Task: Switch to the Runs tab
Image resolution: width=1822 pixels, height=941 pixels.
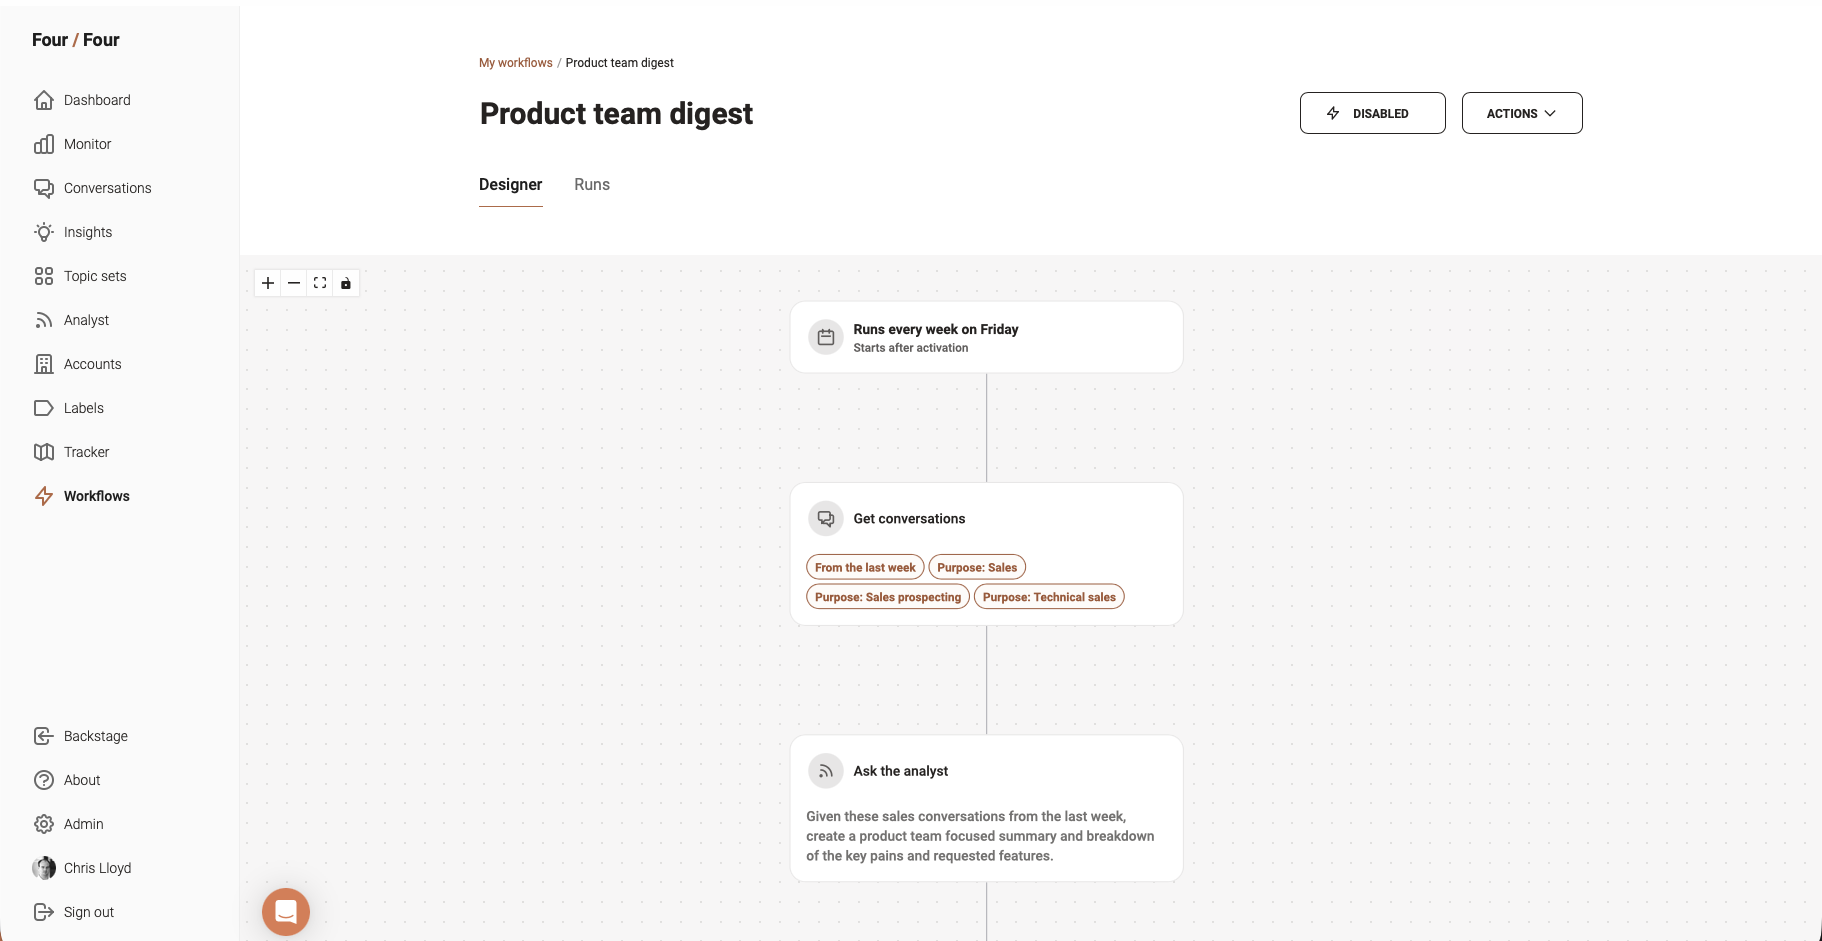Action: click(592, 185)
